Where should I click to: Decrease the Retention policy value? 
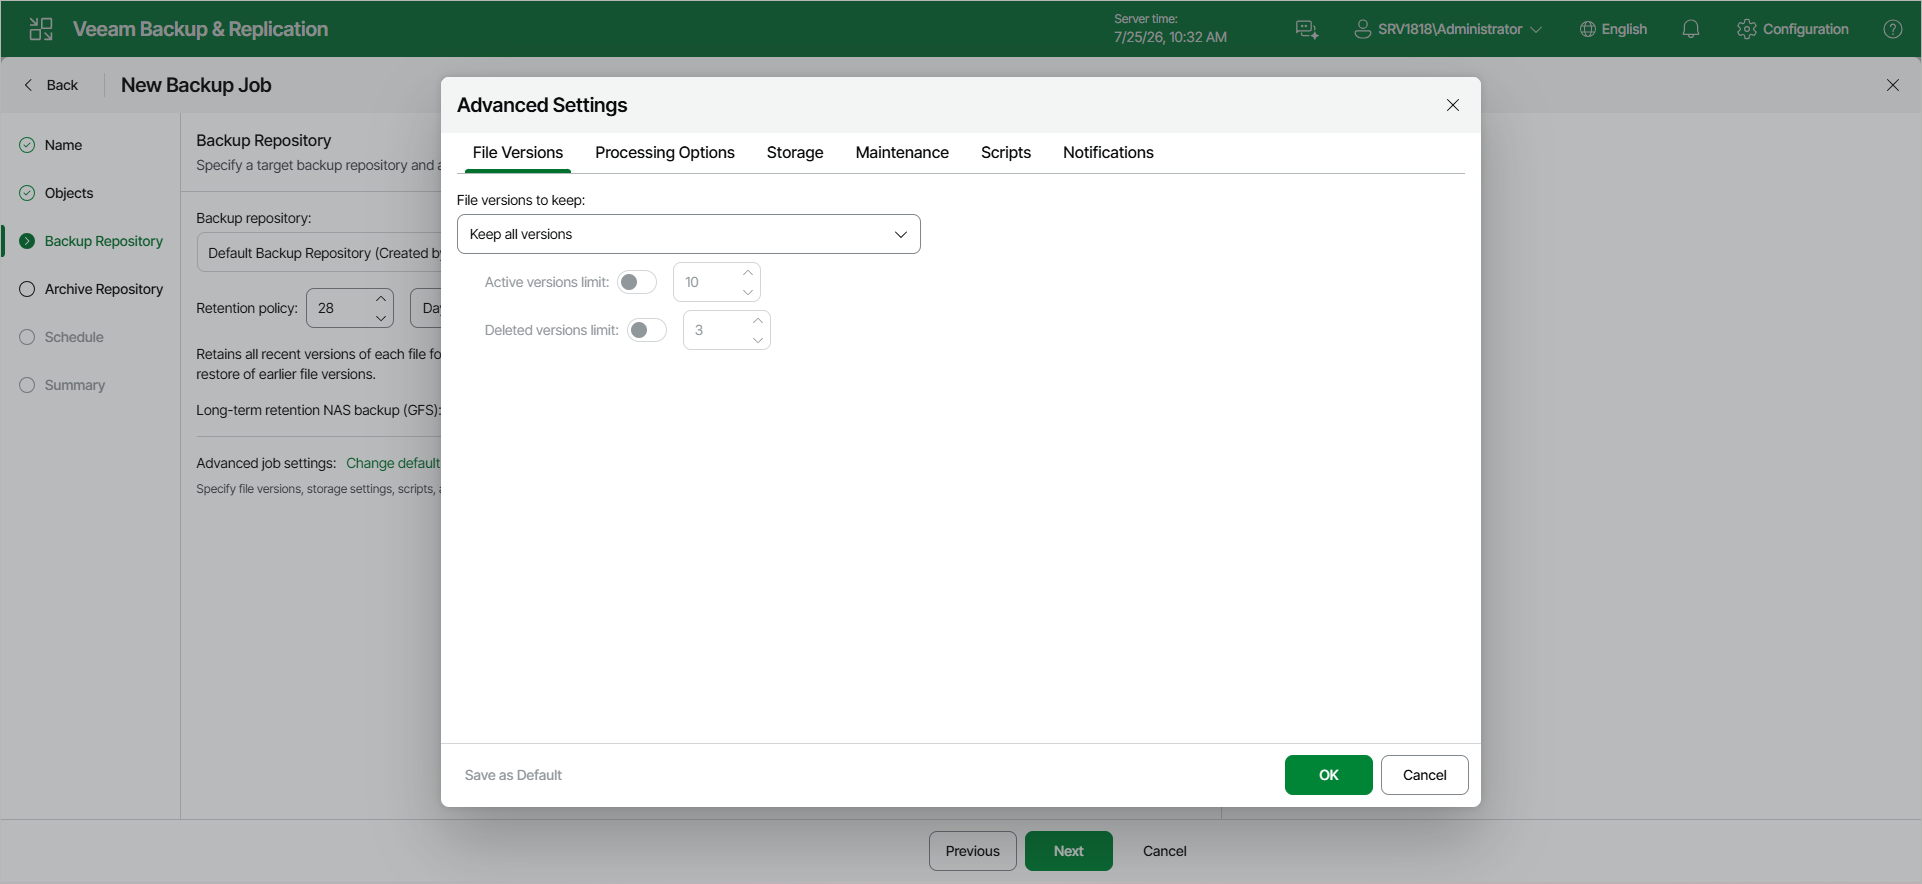[x=381, y=318]
